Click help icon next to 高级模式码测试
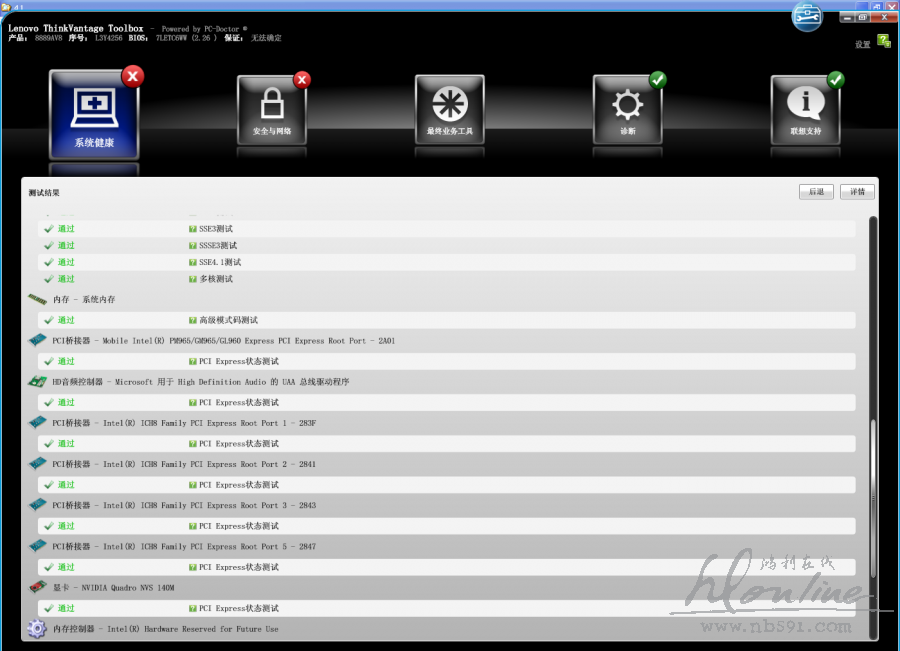Image resolution: width=900 pixels, height=651 pixels. click(x=193, y=320)
